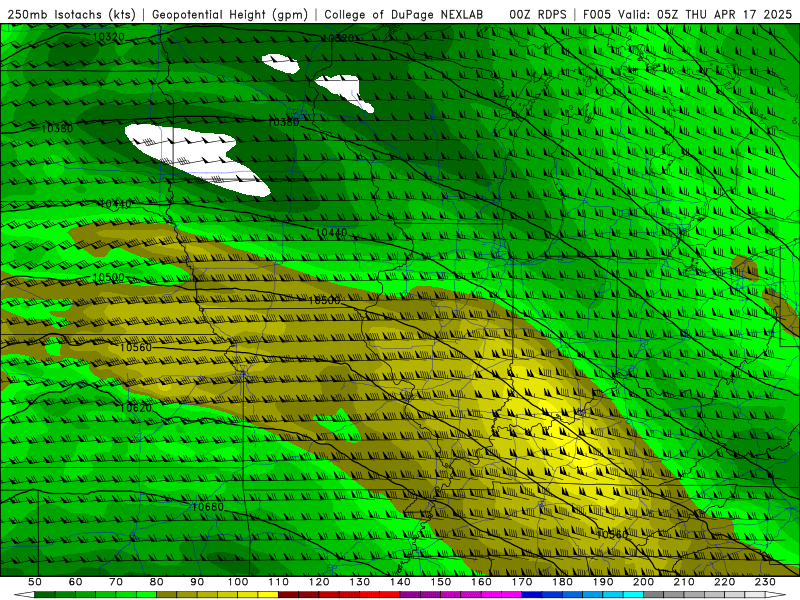The width and height of the screenshot is (800, 600).
Task: Click the 170 knot label on the color scale
Action: coord(522,582)
